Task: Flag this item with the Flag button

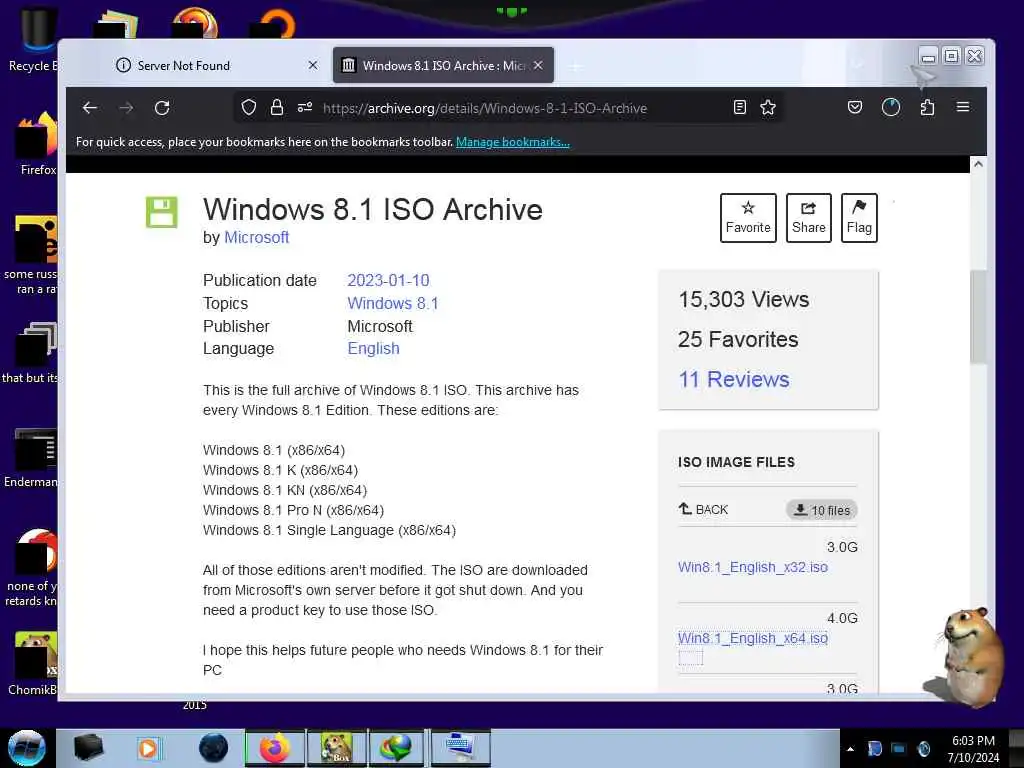Action: [859, 217]
